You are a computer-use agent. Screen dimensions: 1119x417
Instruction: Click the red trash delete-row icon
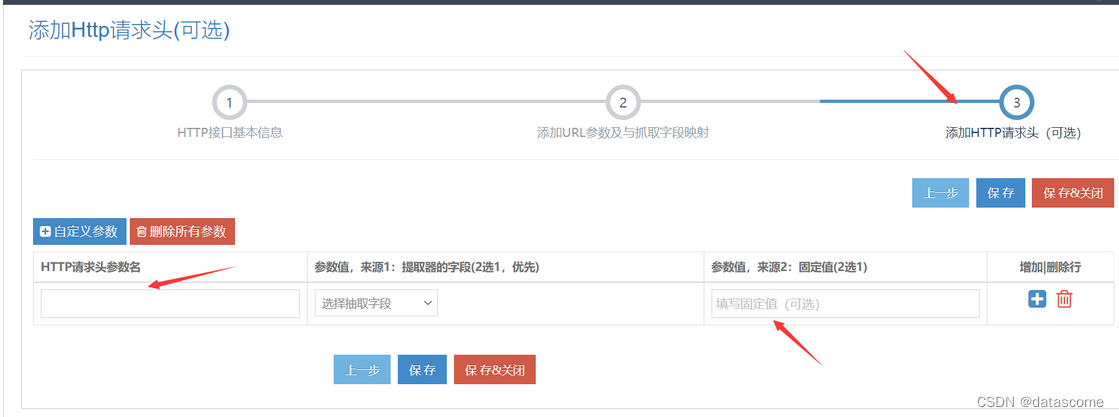(1064, 299)
